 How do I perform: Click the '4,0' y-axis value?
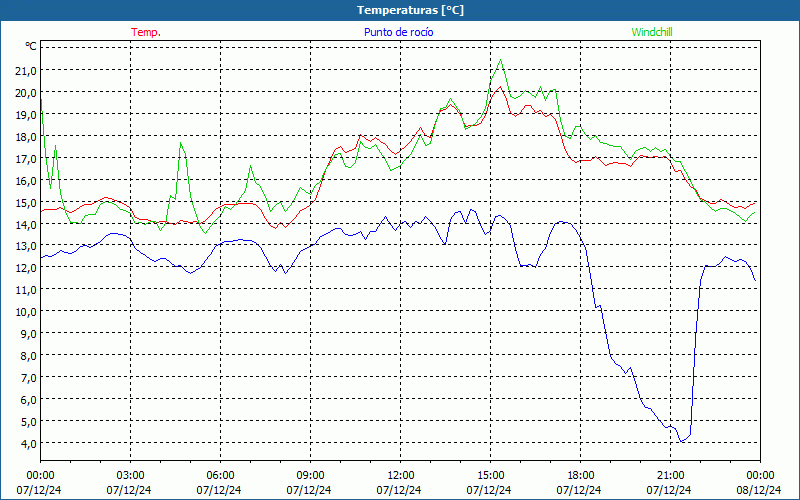coord(29,444)
